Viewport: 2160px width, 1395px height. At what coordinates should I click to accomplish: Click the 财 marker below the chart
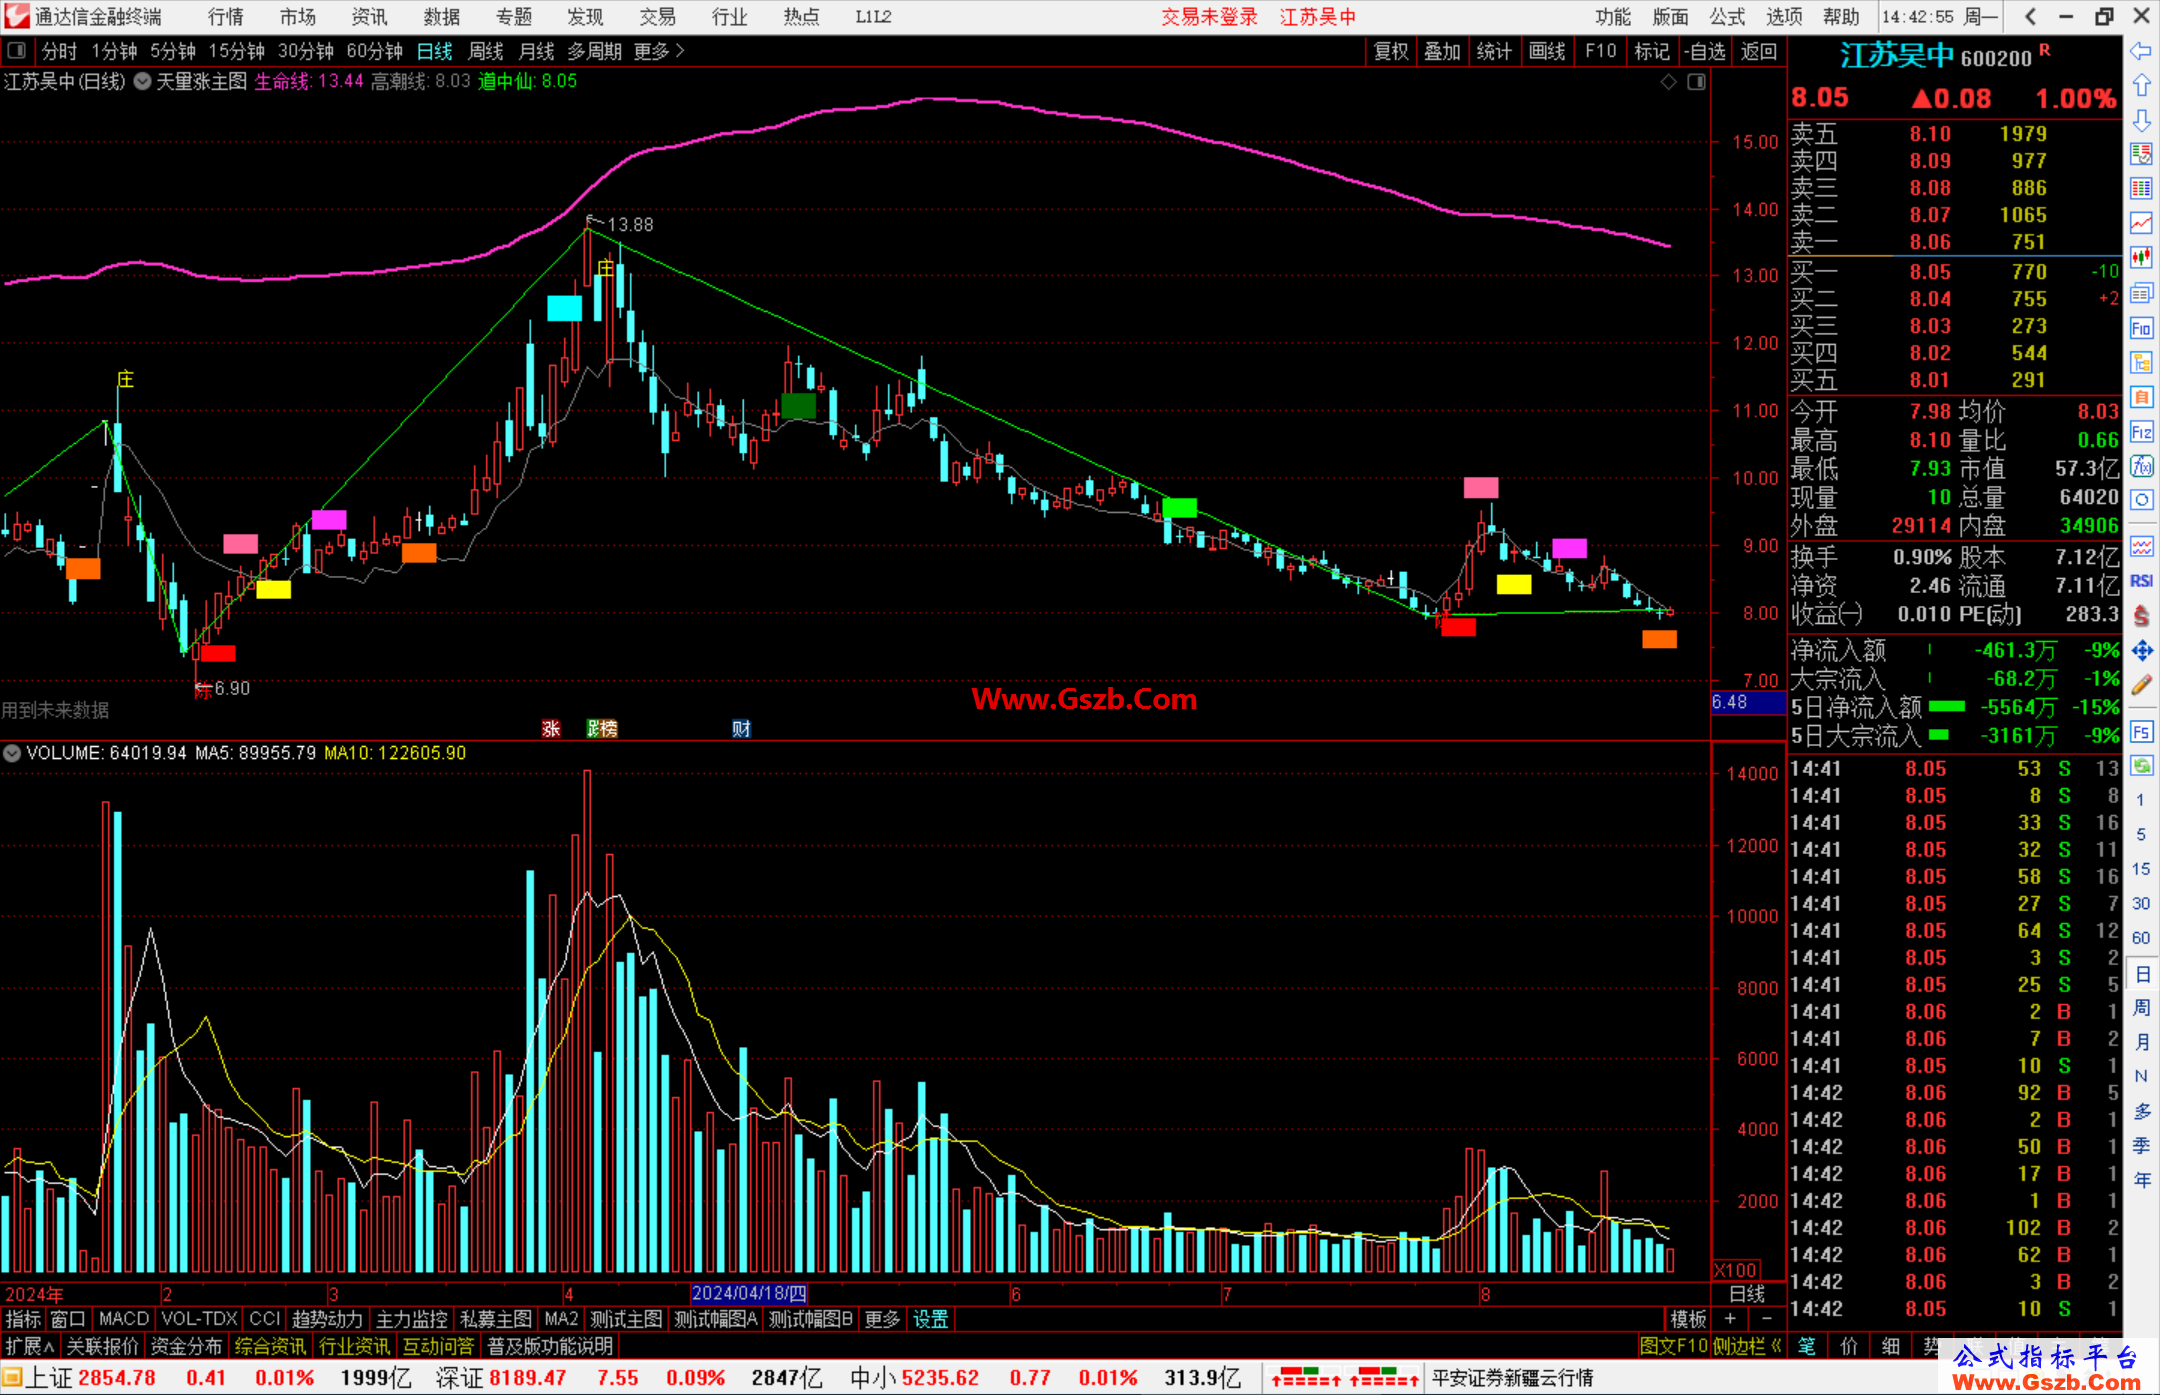741,729
